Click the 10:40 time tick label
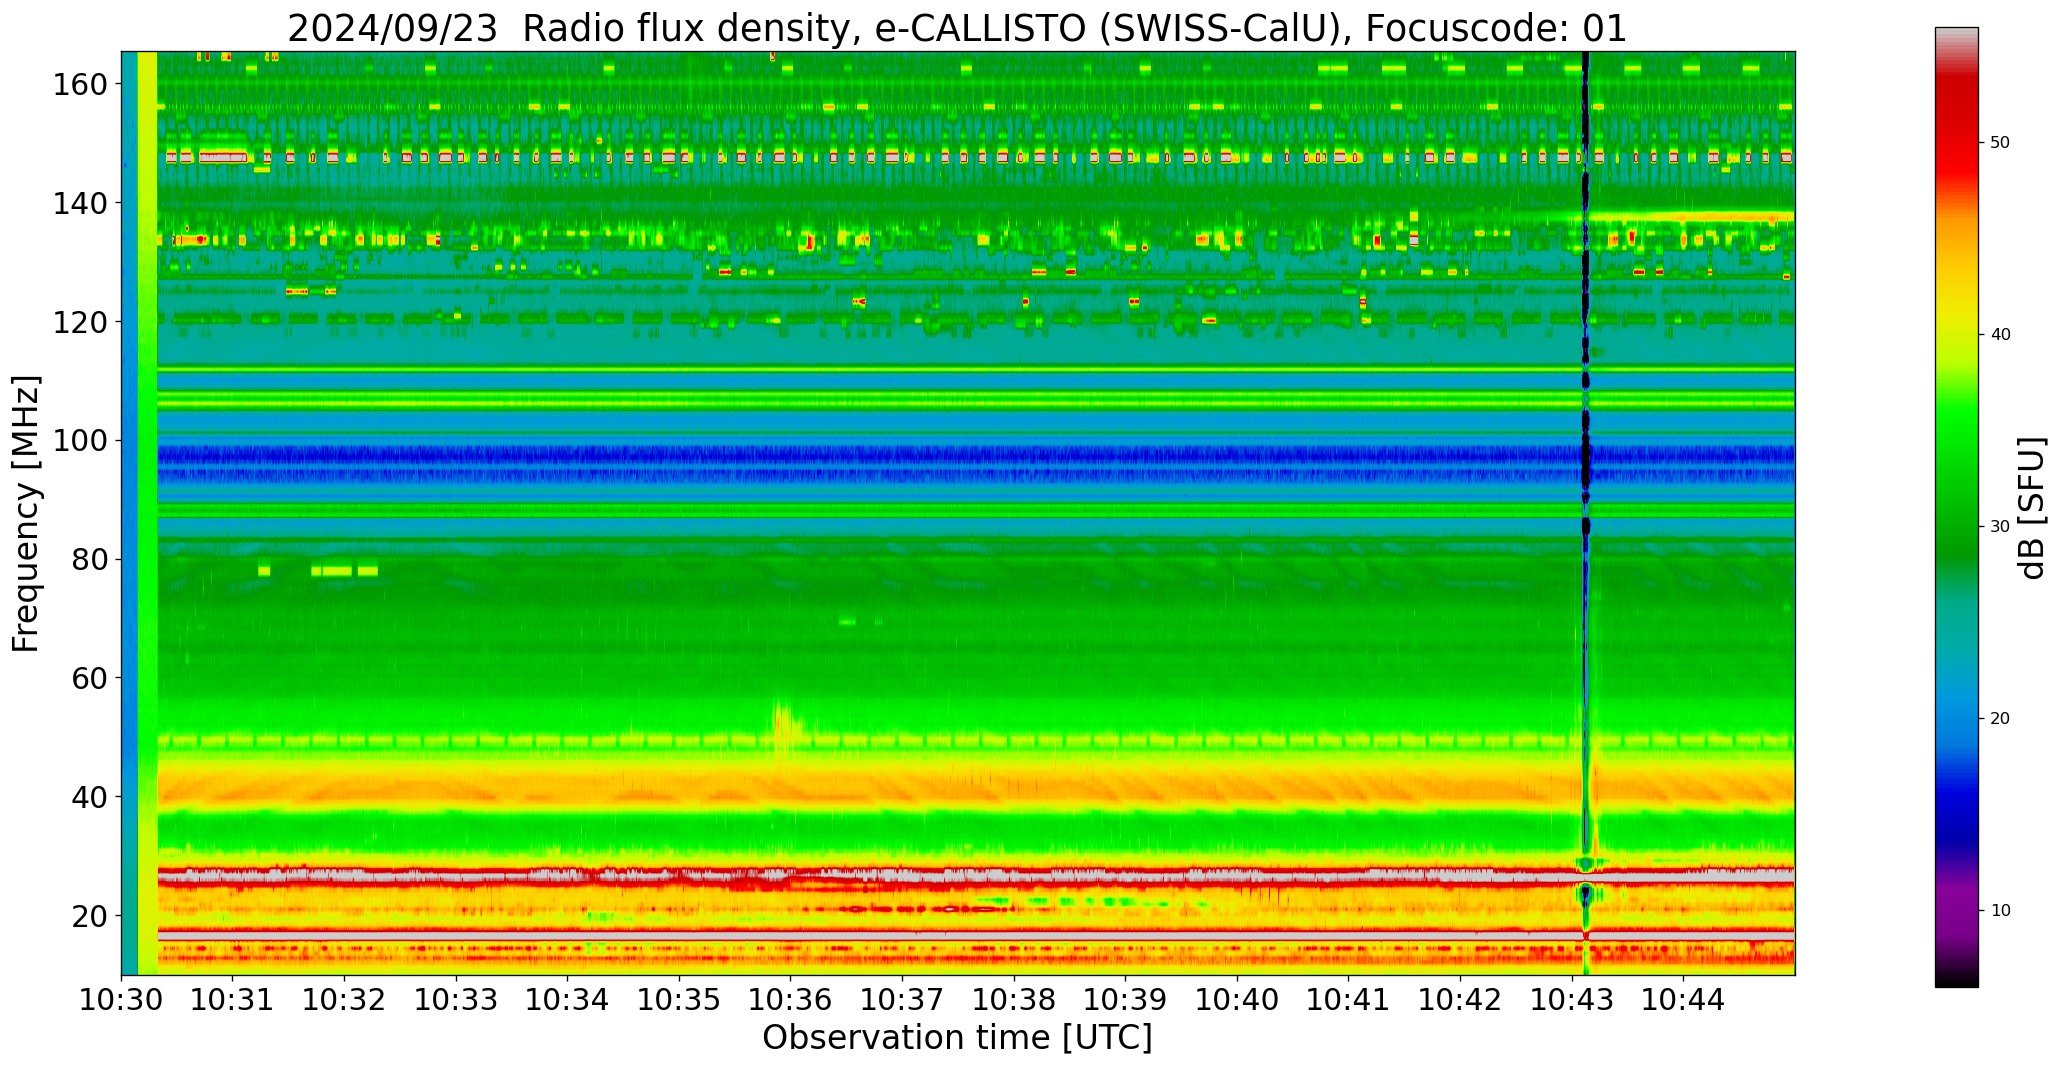The image size is (2062, 1067). 1237,999
